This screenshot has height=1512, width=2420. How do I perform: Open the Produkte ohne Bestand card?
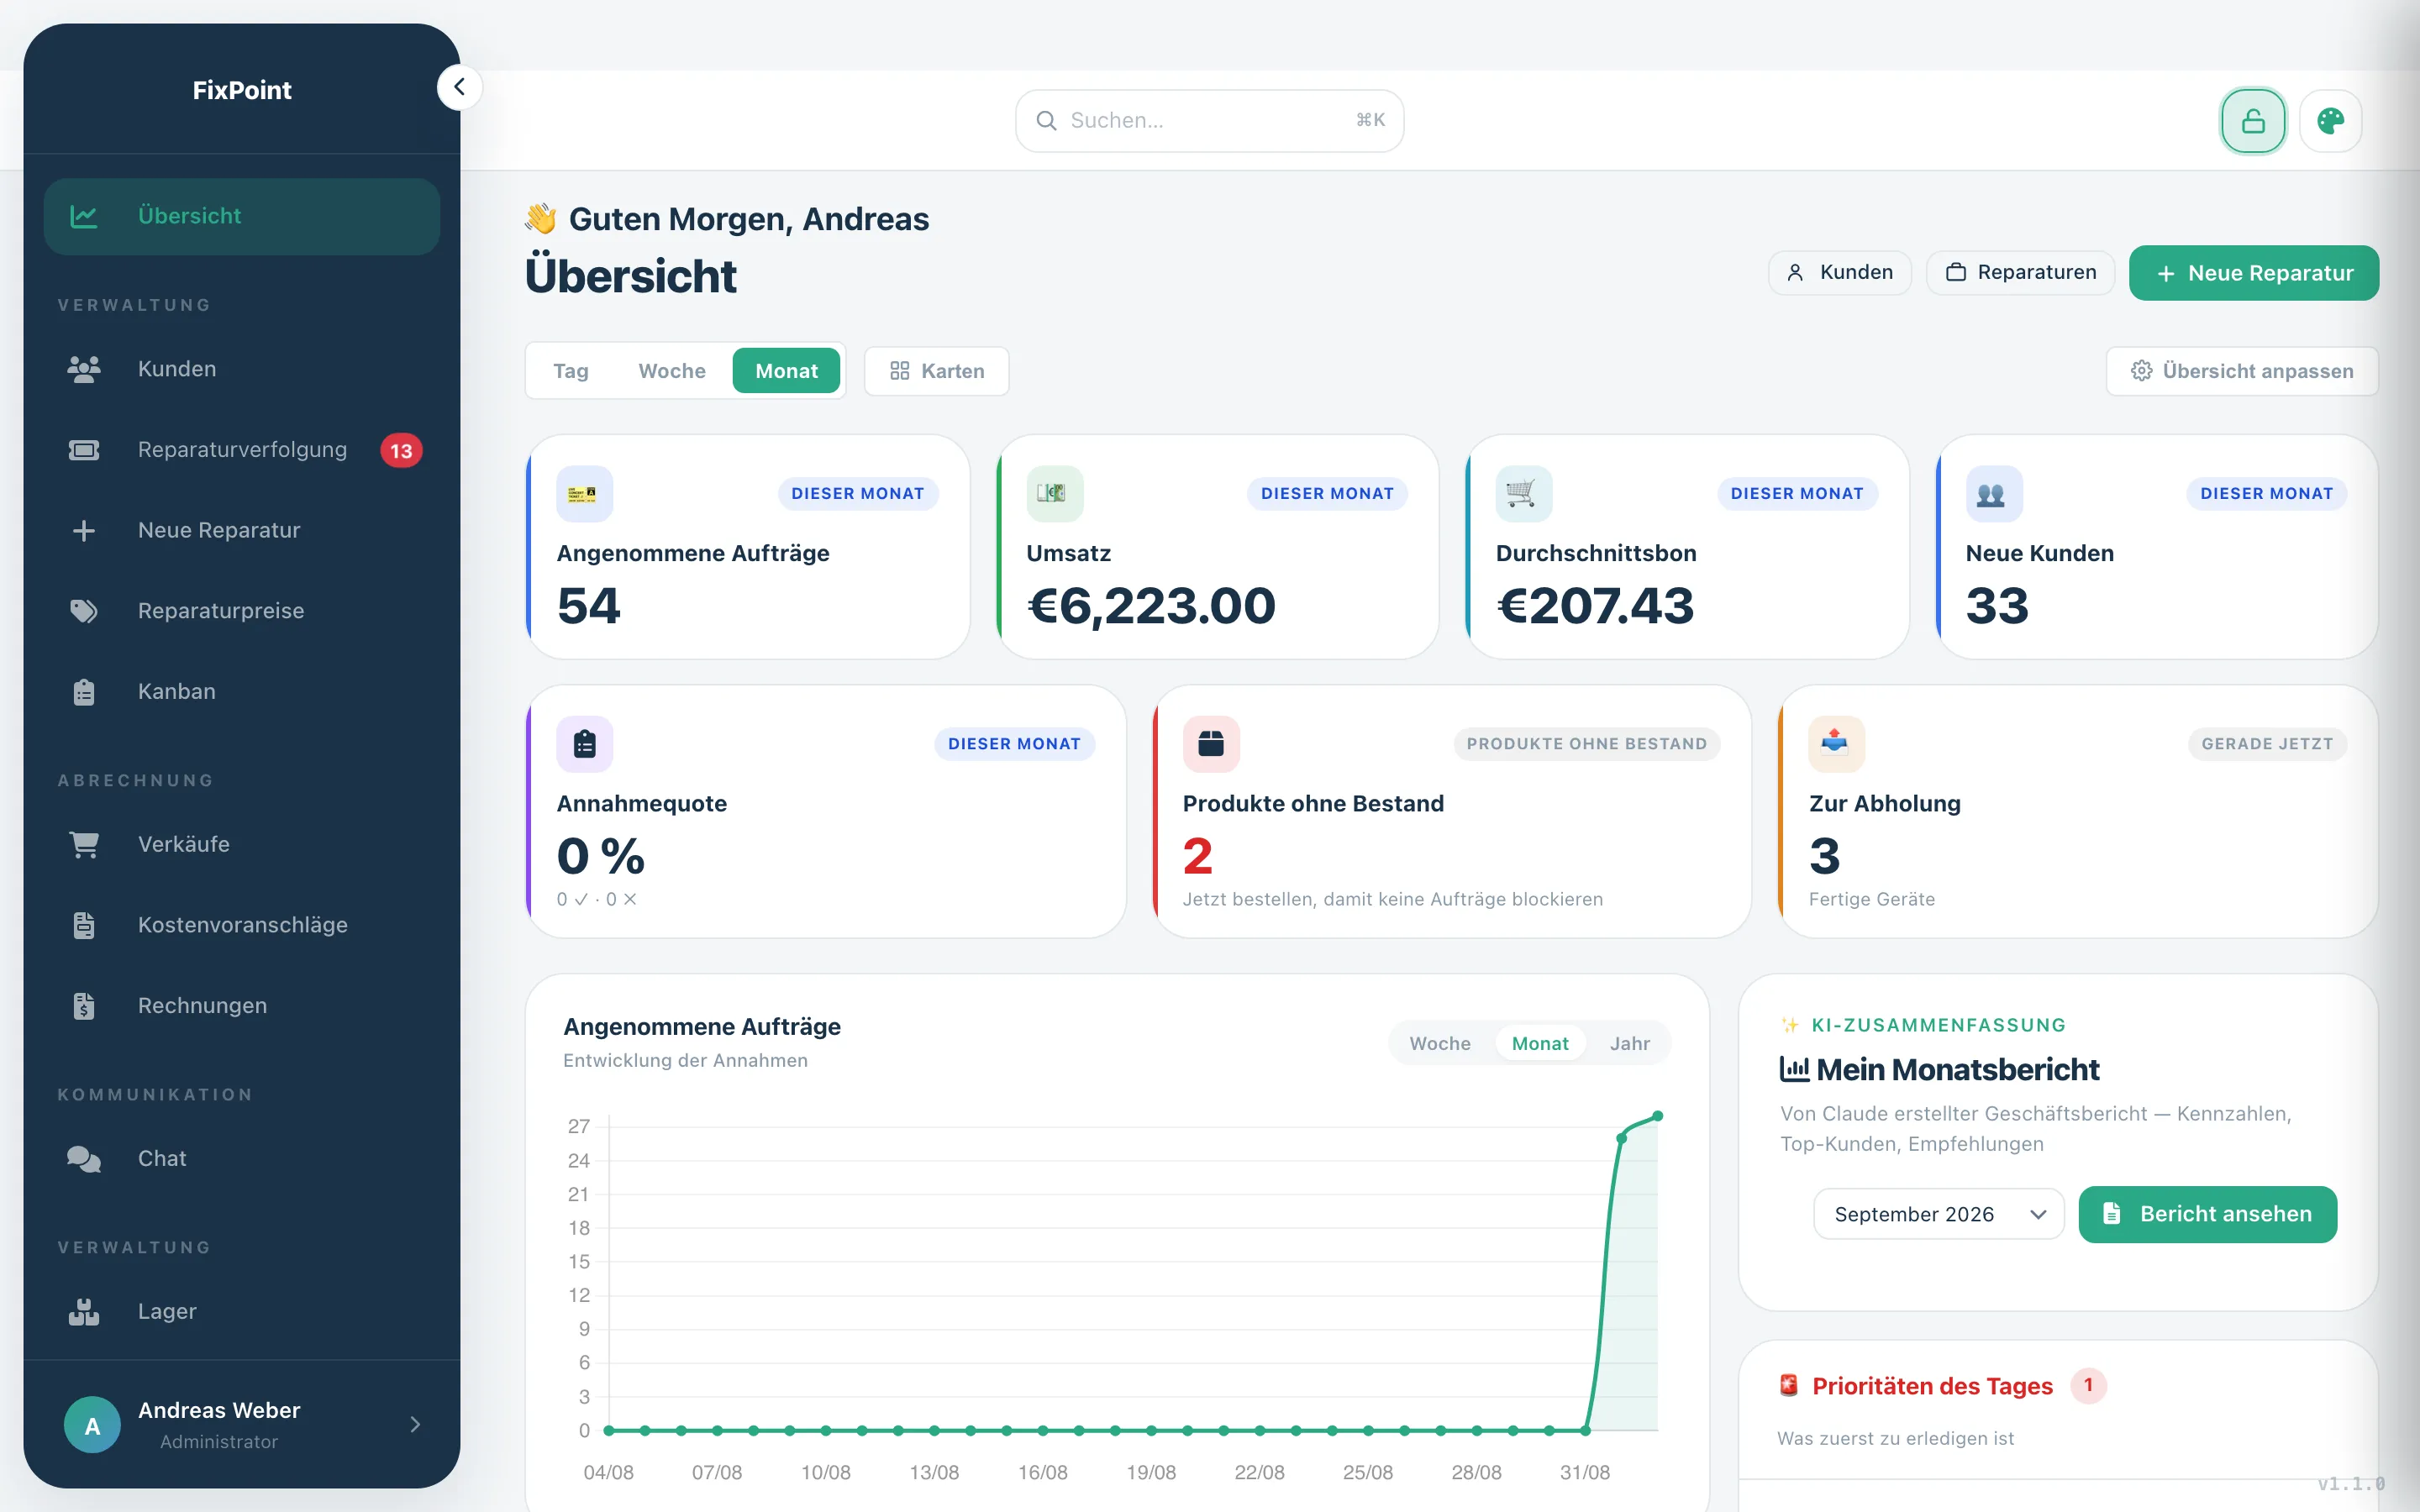[x=1452, y=812]
